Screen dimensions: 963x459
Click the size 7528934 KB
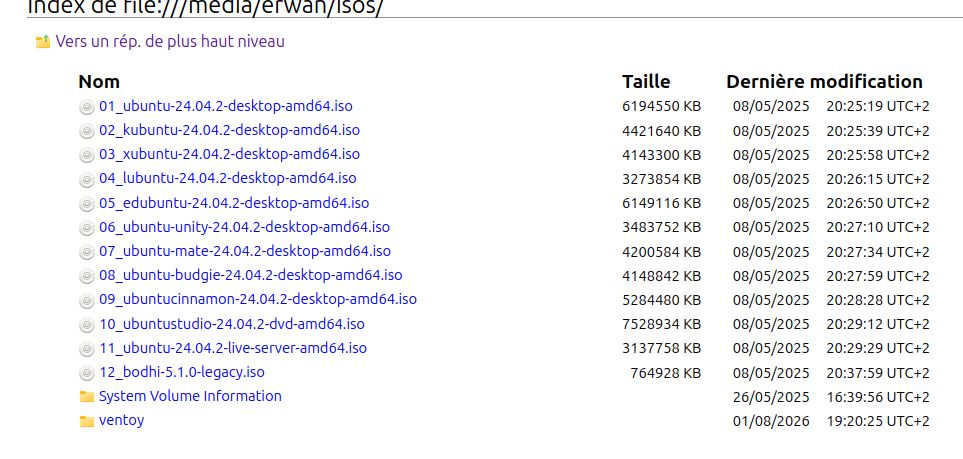[661, 324]
